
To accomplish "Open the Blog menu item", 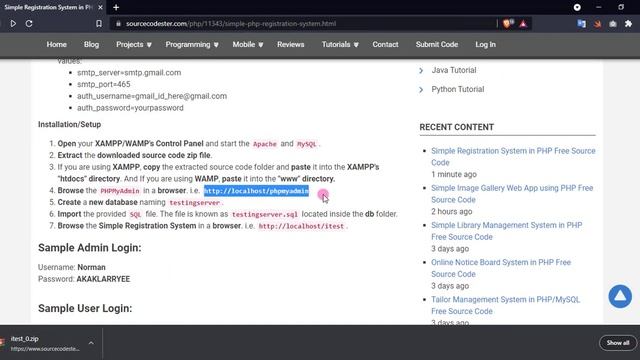I will [91, 44].
